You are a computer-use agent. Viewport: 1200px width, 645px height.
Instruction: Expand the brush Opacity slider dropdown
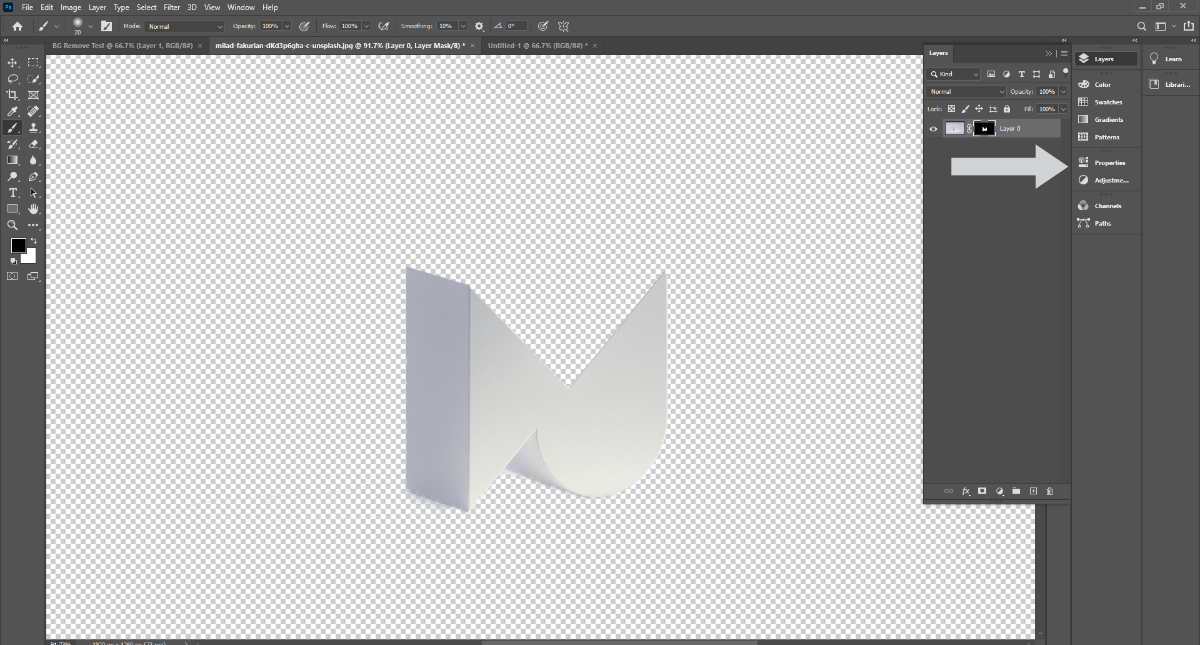tap(287, 26)
